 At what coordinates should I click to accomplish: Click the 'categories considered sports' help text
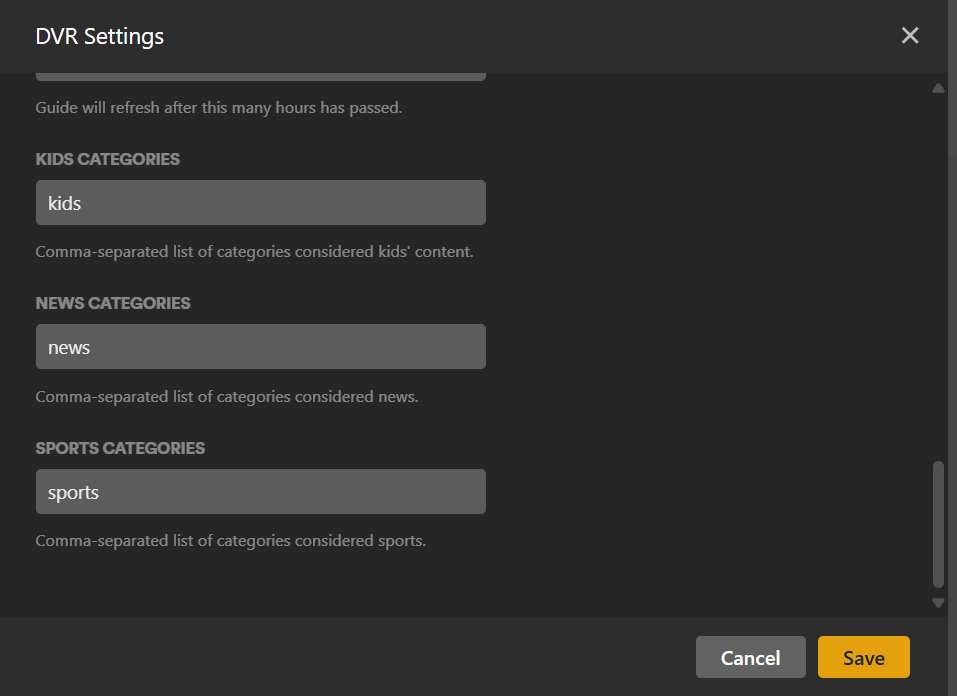point(231,541)
